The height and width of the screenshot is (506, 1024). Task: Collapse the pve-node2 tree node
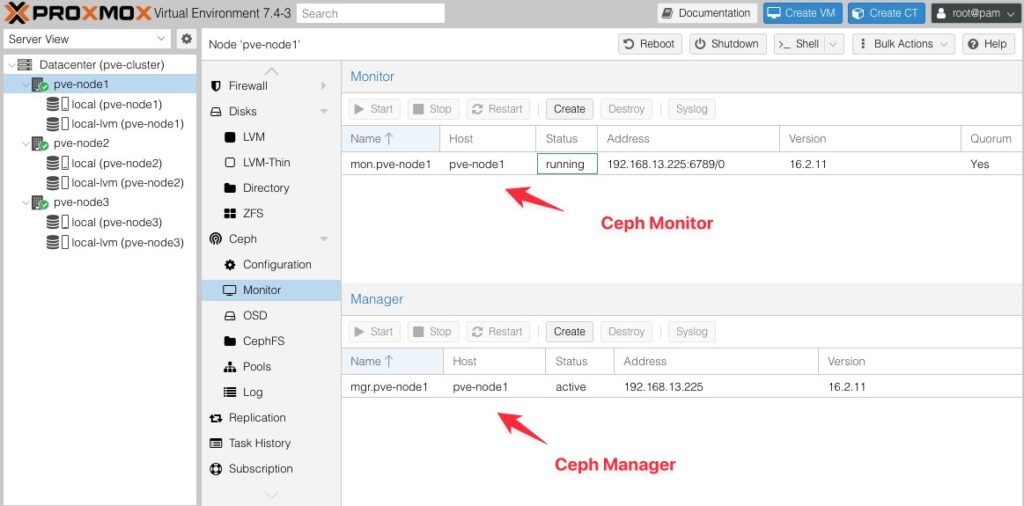(25, 143)
